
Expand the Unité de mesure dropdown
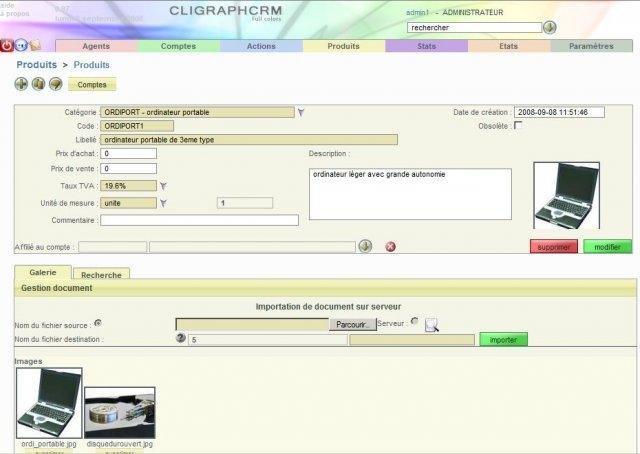(x=163, y=203)
